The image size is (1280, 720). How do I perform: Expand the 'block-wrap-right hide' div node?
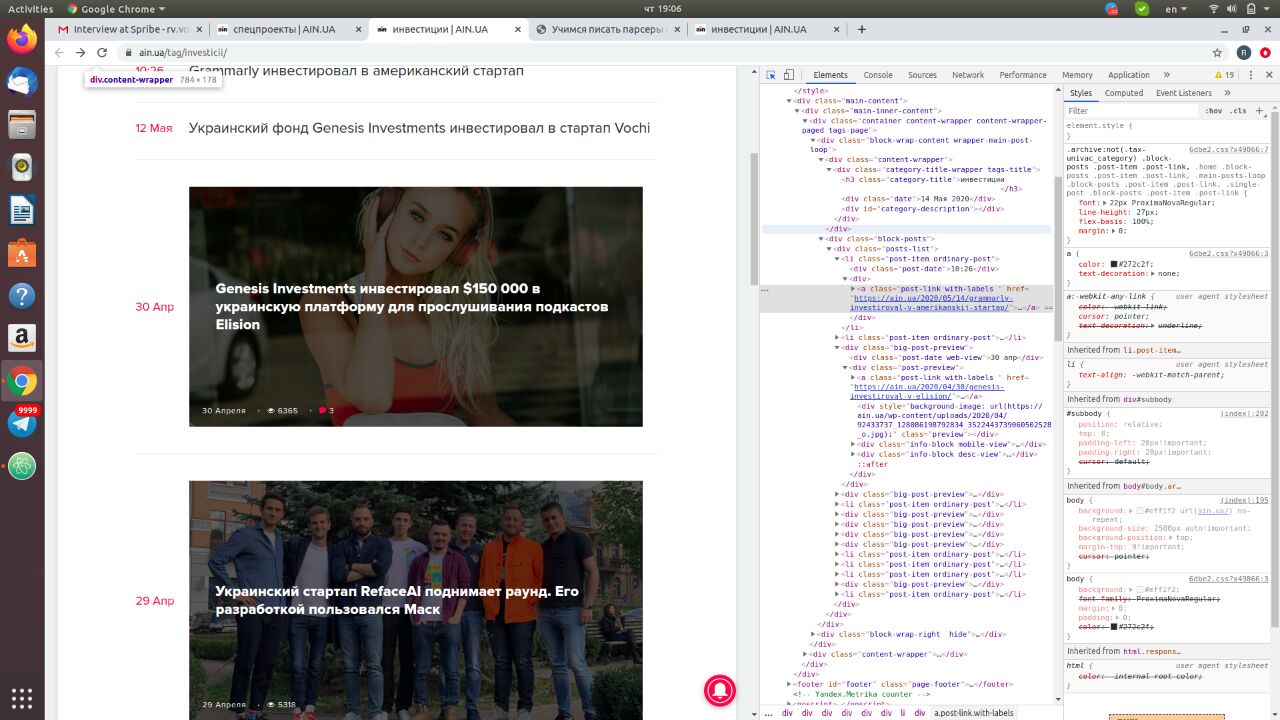pos(814,634)
